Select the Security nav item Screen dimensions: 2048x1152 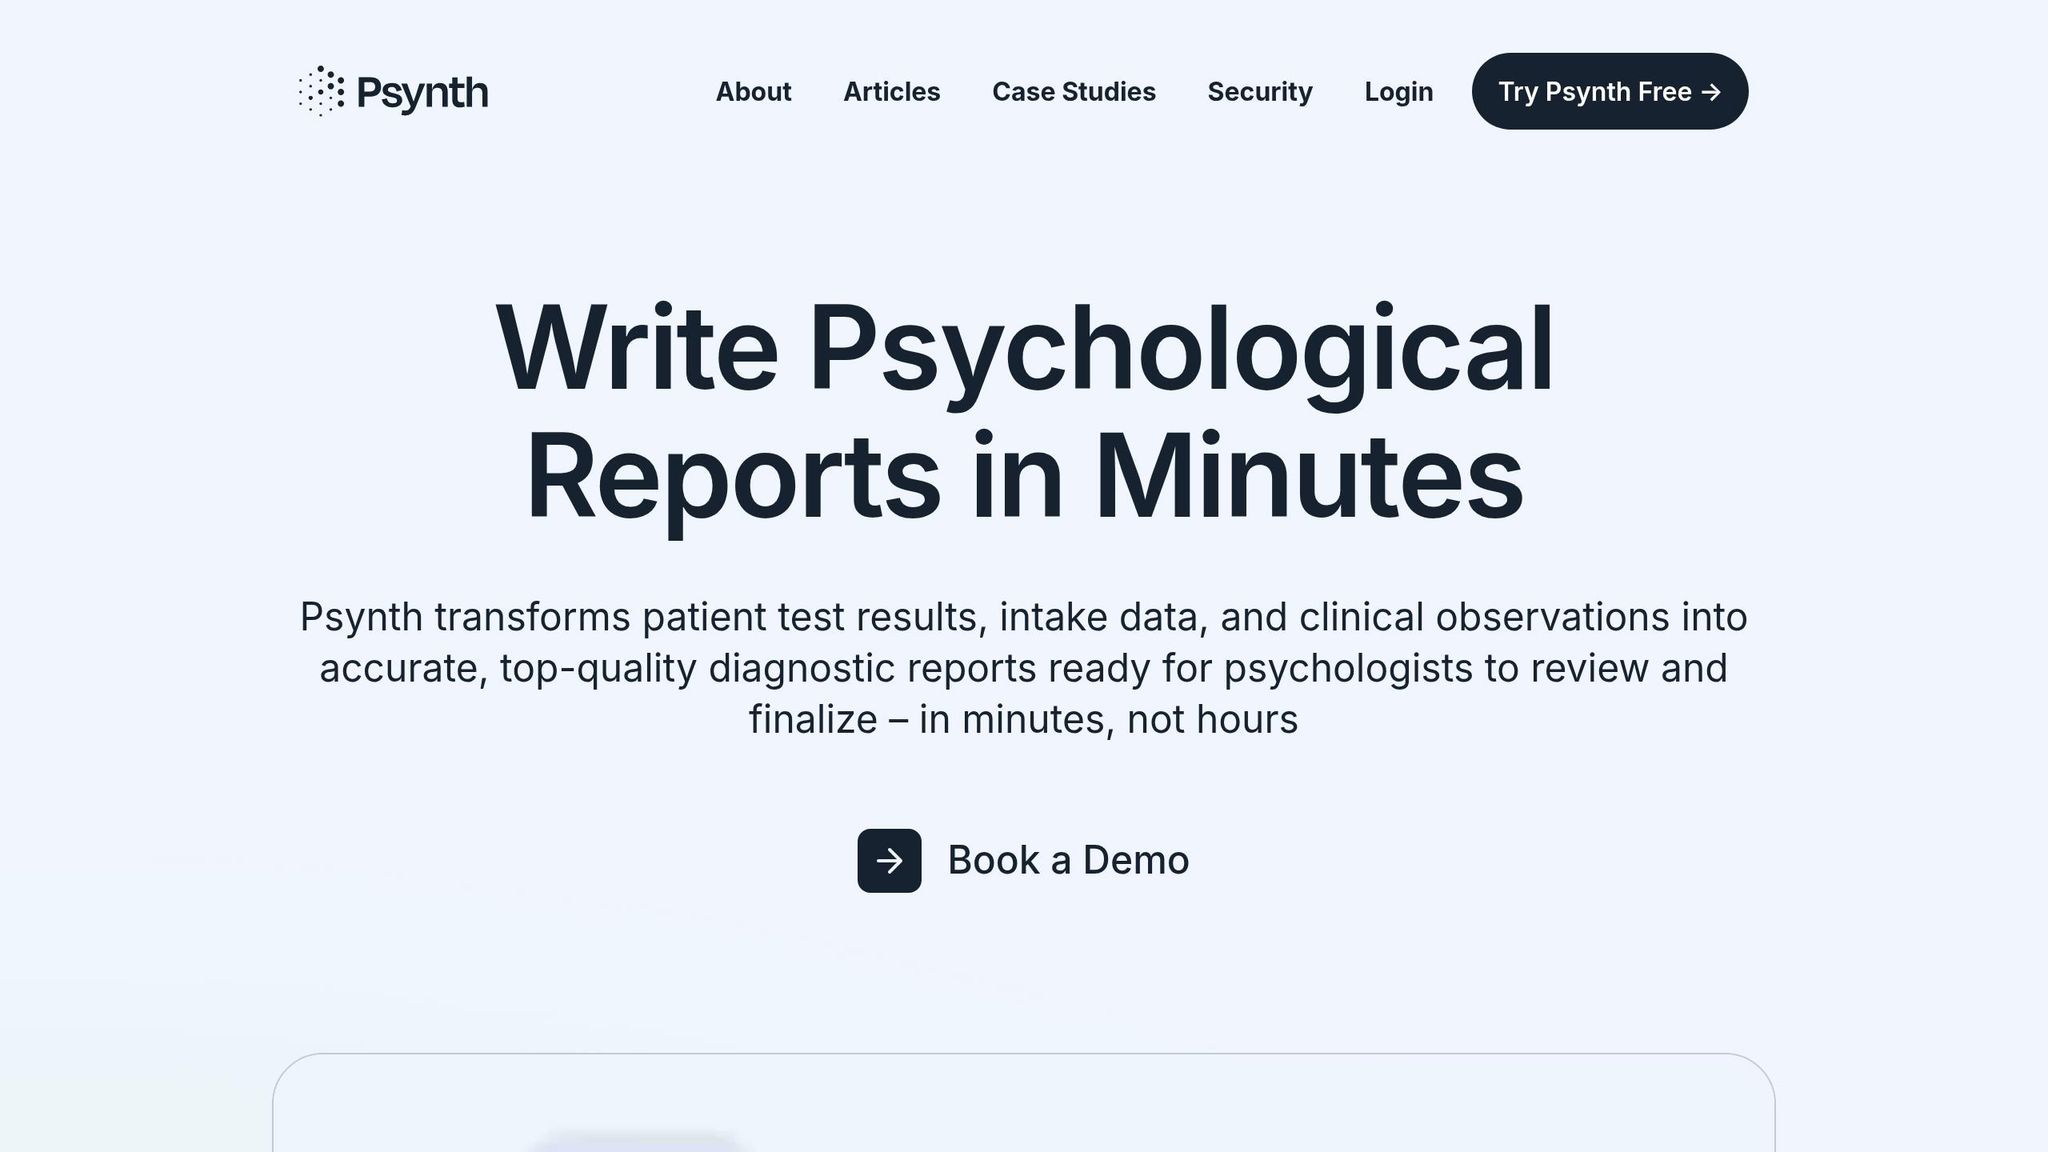tap(1259, 92)
